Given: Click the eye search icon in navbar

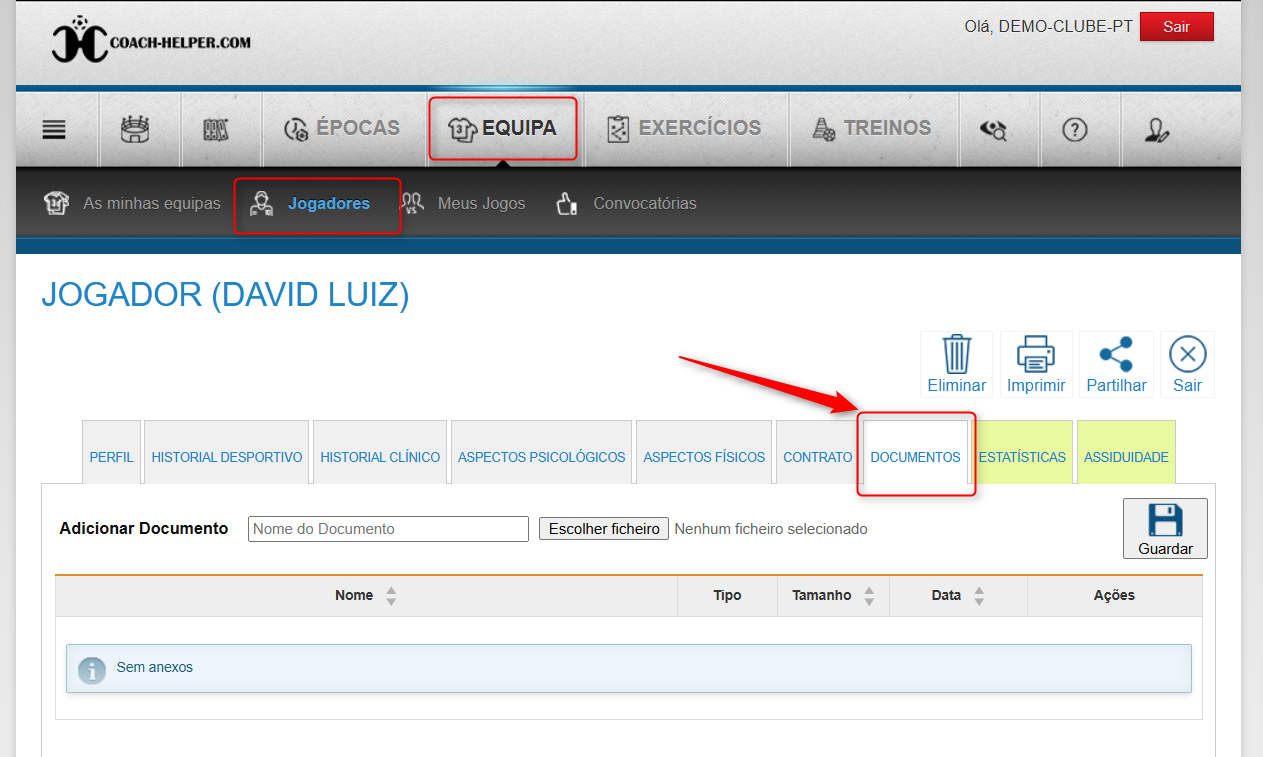Looking at the screenshot, I should (x=993, y=129).
